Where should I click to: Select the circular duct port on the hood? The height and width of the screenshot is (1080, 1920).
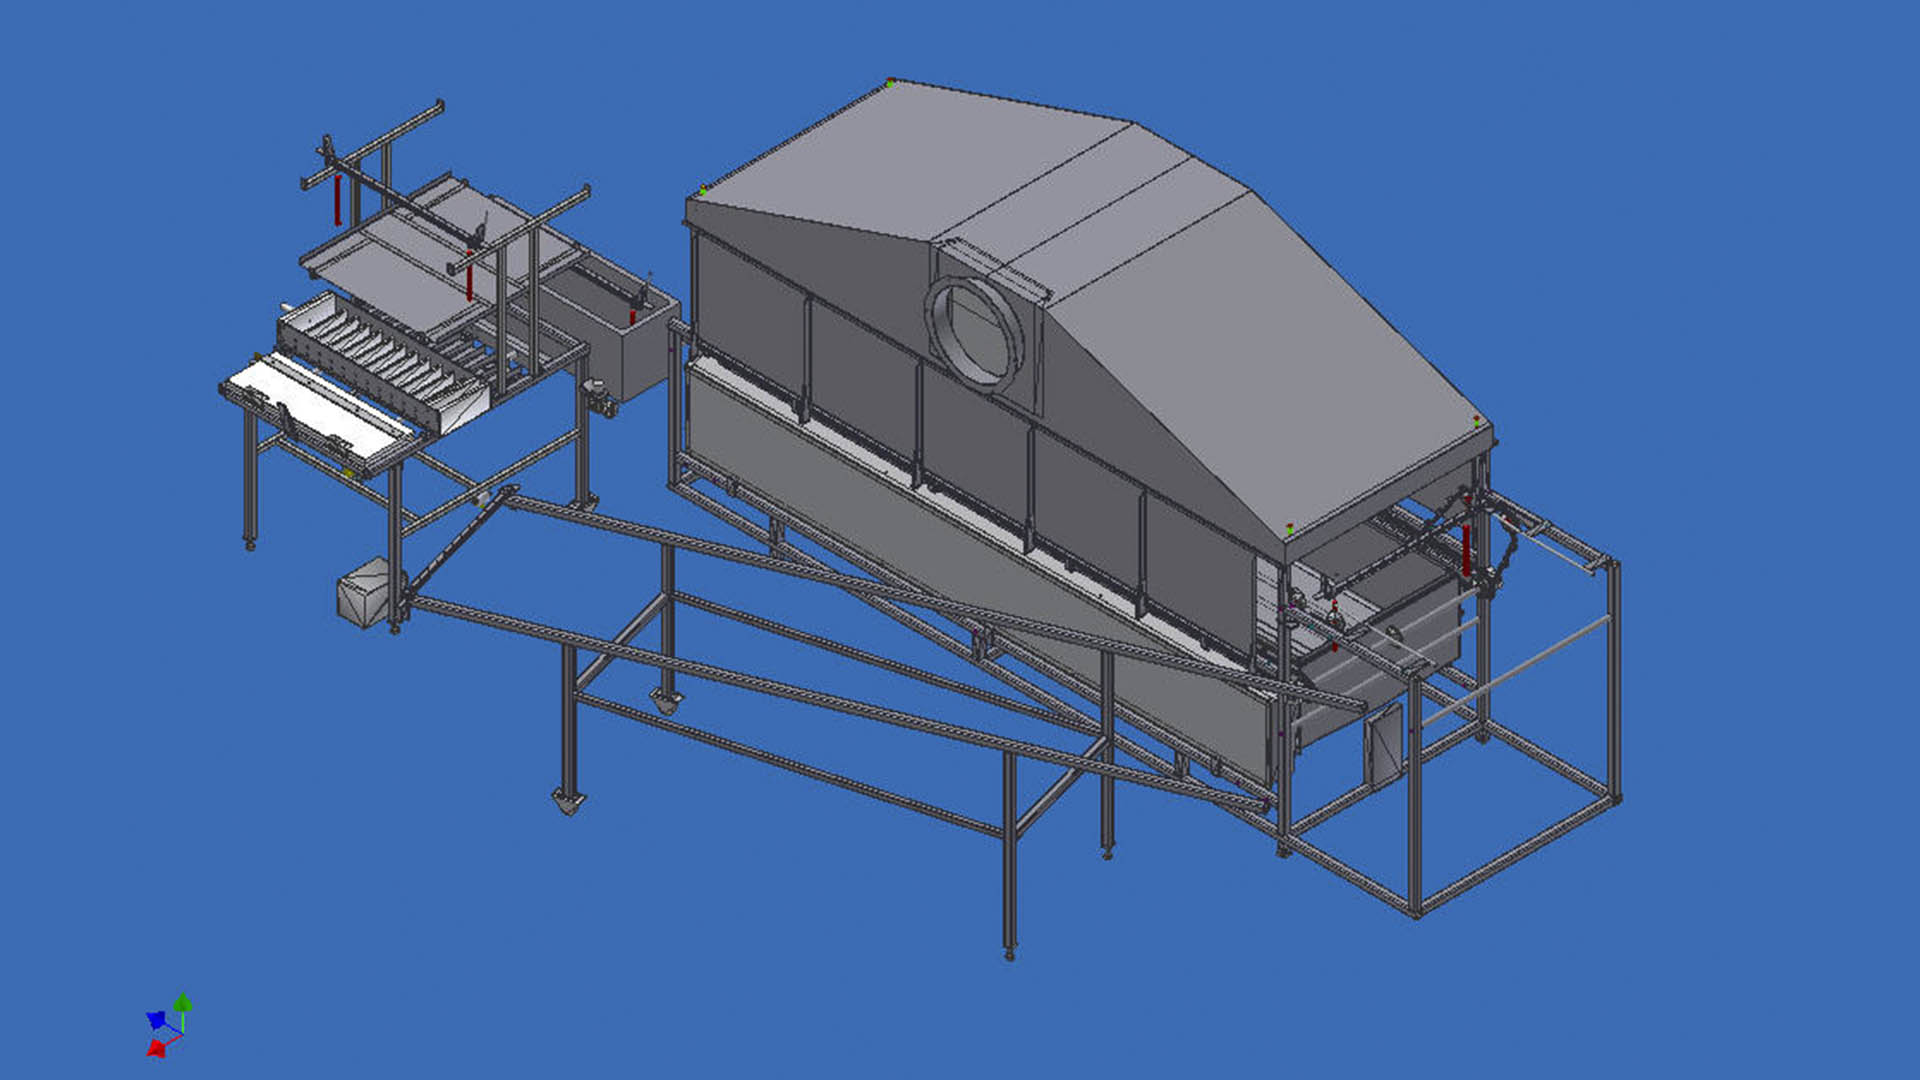(x=975, y=332)
